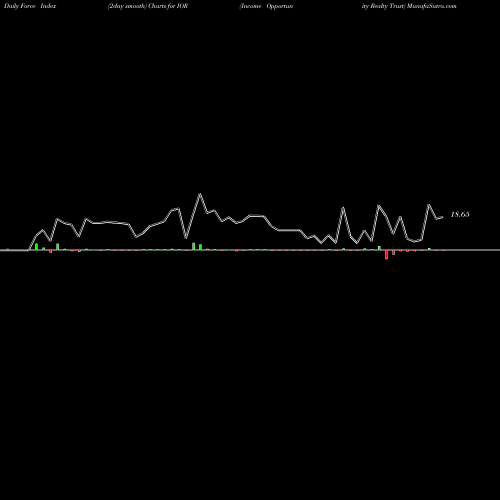The image size is (500, 500).
Task: Click the 18.65 value label
Action: [x=460, y=214]
